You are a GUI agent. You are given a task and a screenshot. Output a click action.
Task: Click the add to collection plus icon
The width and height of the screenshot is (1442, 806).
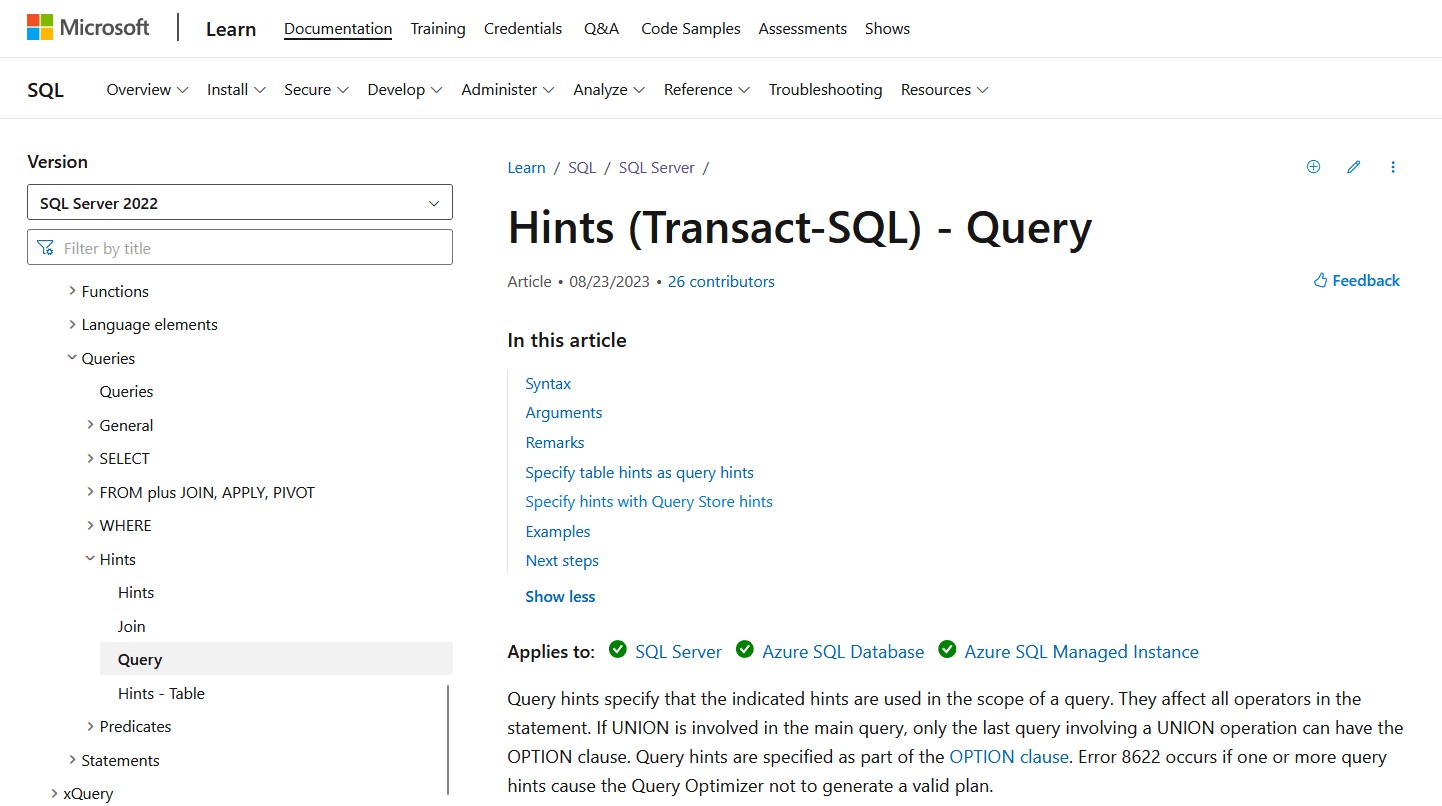coord(1313,167)
